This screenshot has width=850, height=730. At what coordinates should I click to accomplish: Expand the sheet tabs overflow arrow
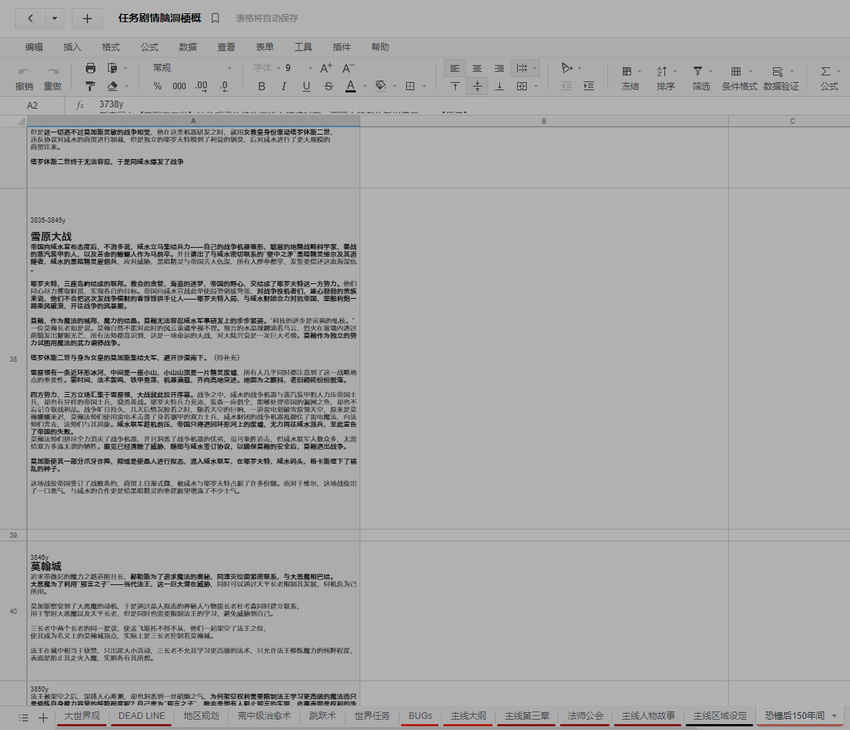pyautogui.click(x=834, y=716)
